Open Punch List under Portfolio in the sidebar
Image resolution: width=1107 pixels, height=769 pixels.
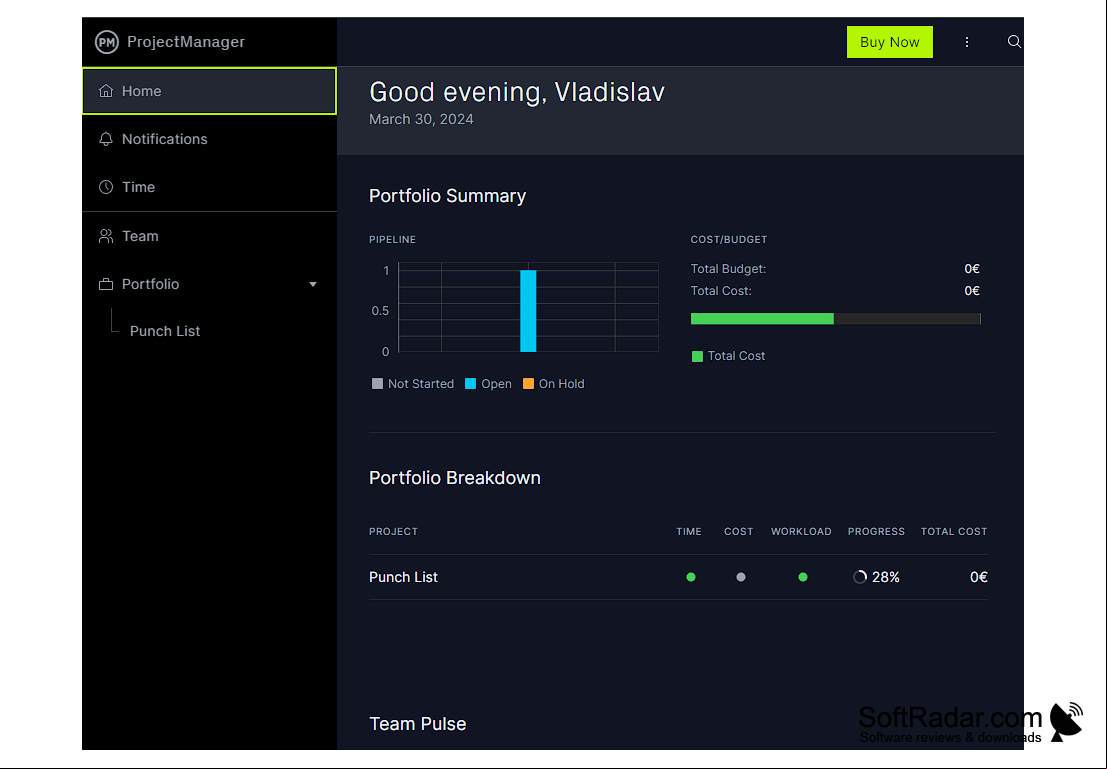click(x=165, y=331)
